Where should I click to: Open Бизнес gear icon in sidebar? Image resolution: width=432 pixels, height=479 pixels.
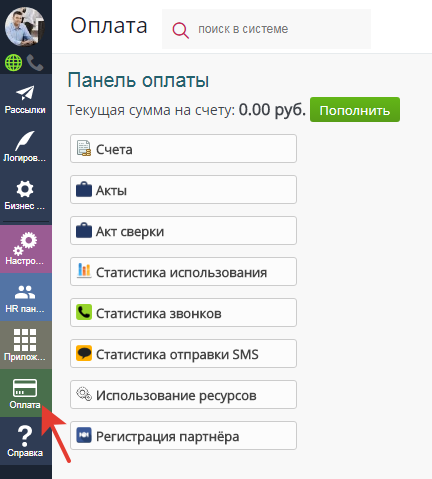[25, 189]
